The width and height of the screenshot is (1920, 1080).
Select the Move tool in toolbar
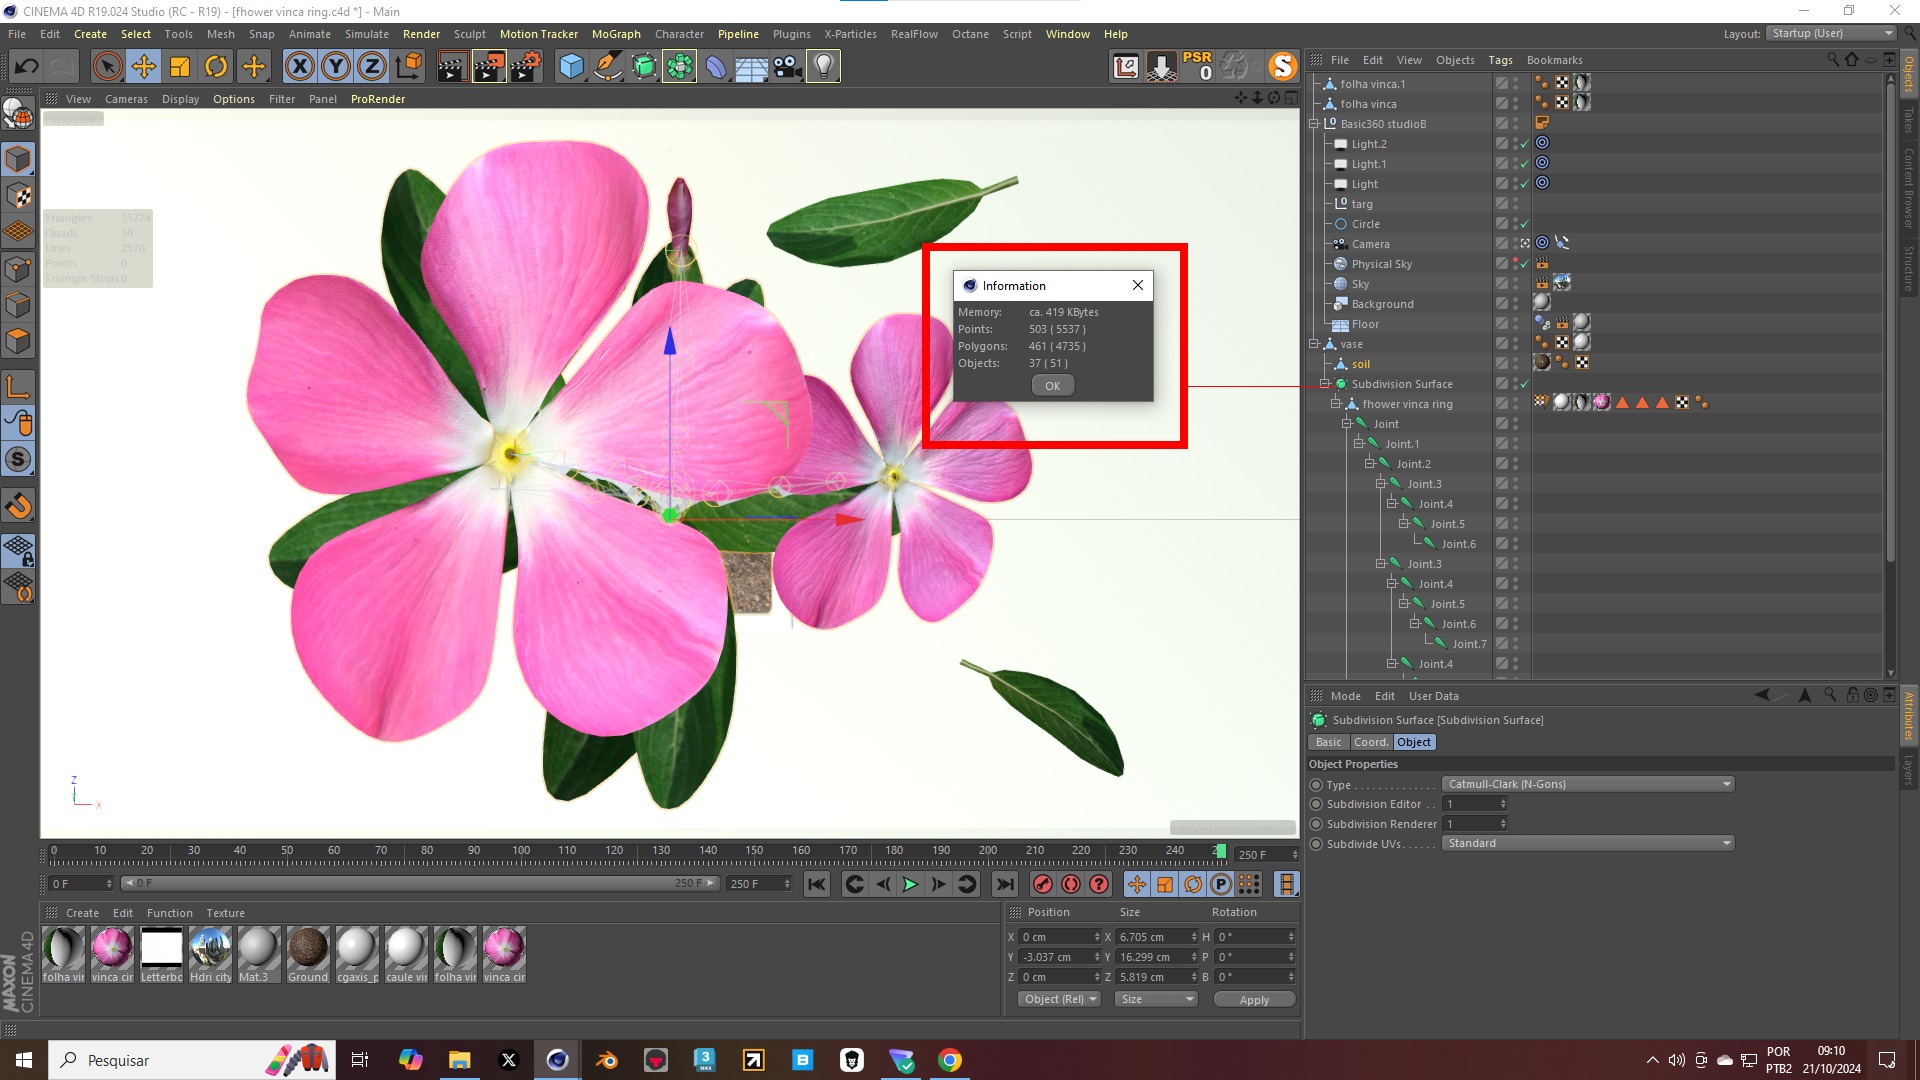pos(144,67)
